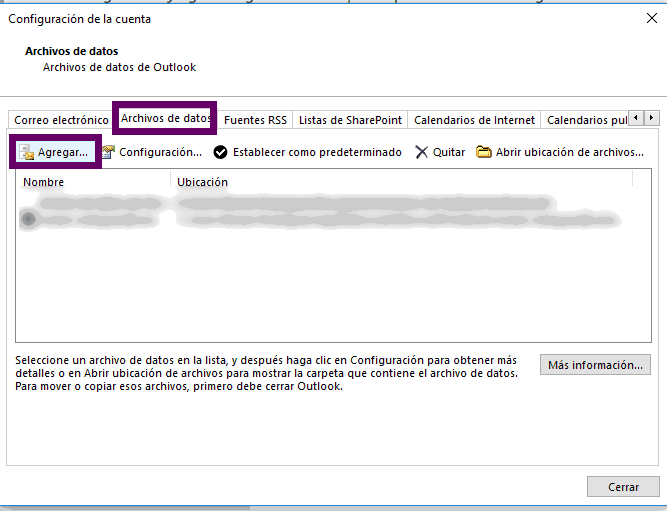The width and height of the screenshot is (667, 511).
Task: Click the Agregar new data file icon
Action: [27, 152]
